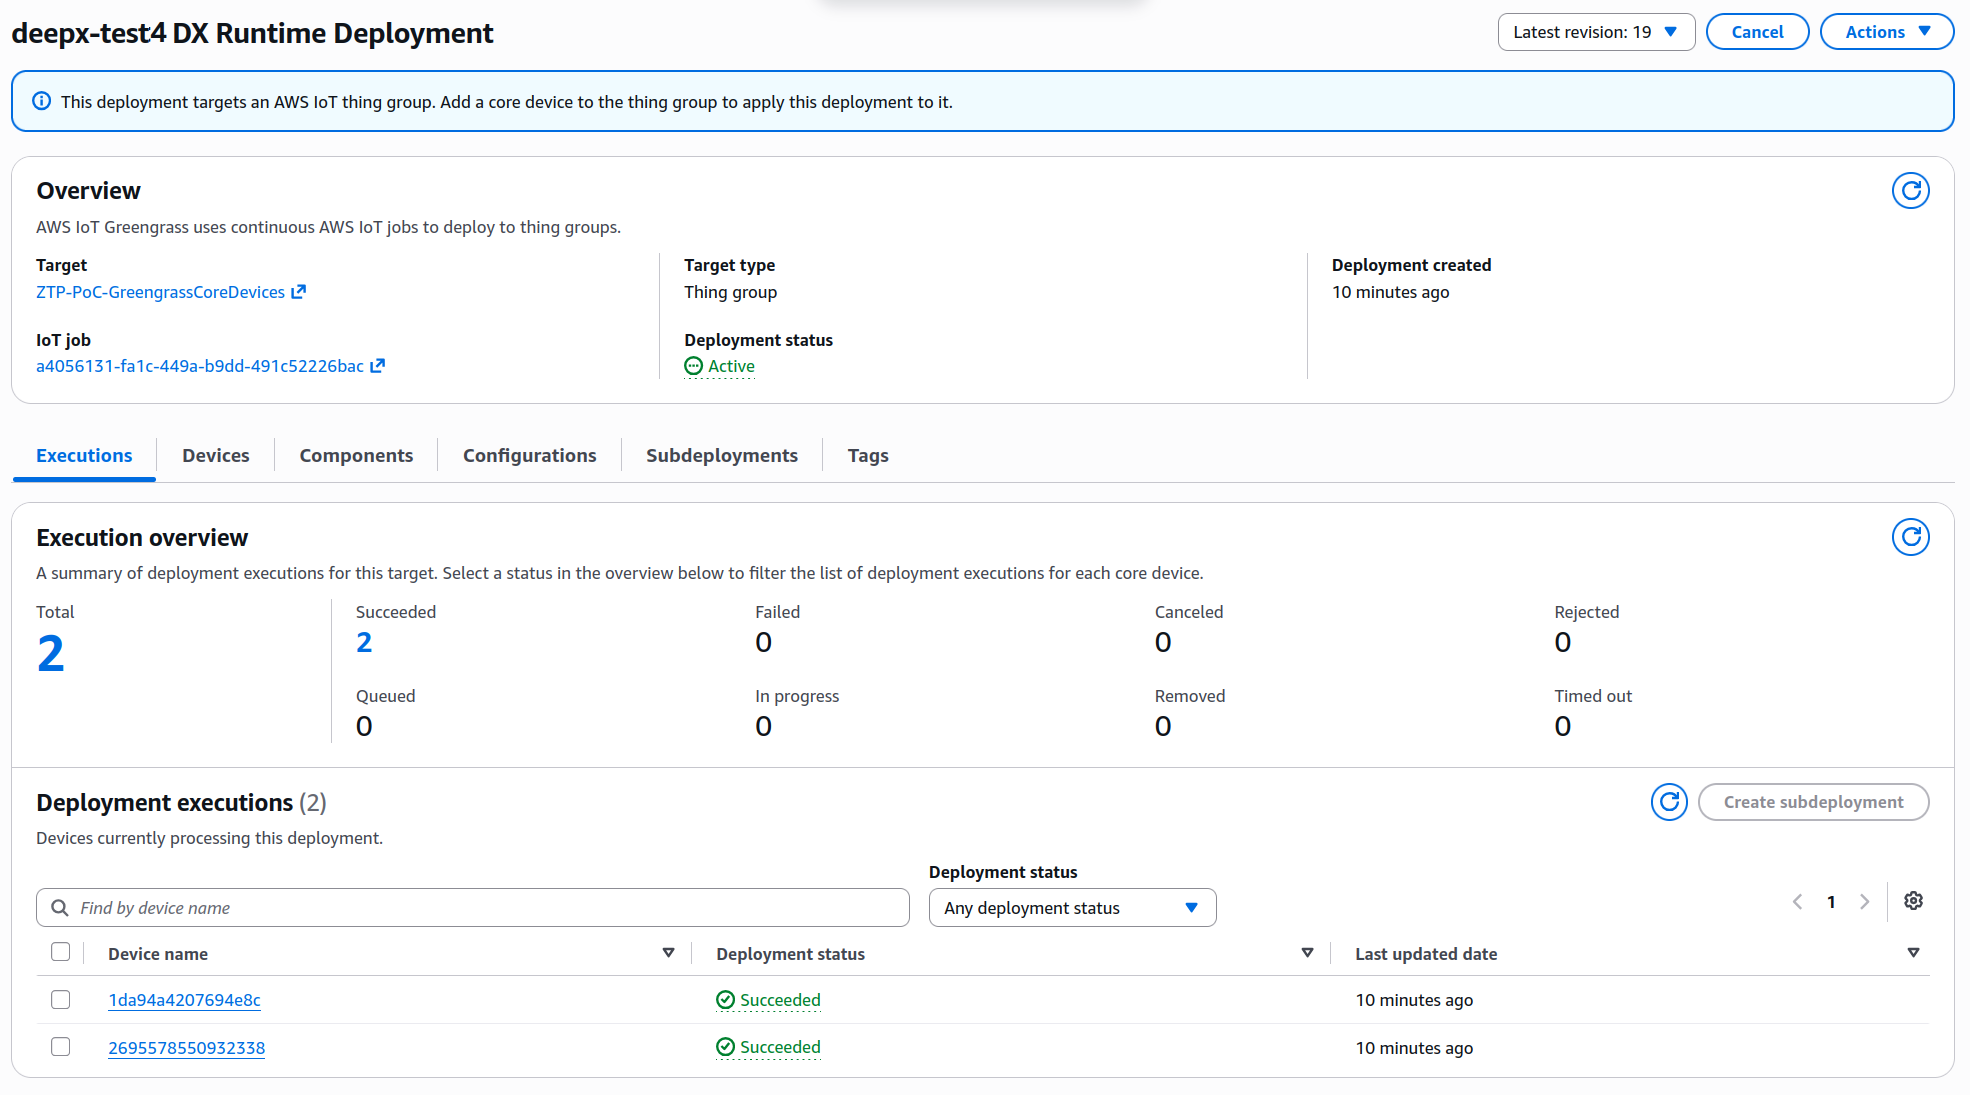Open device 1da94a4207694e8c link
The image size is (1970, 1095).
[184, 1000]
